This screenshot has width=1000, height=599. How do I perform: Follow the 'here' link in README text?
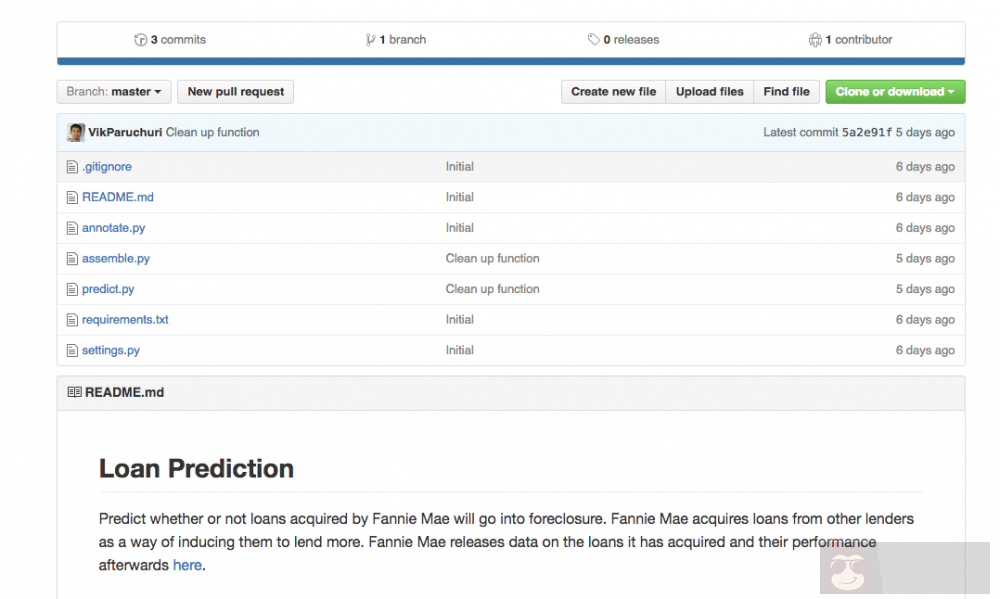(x=187, y=565)
